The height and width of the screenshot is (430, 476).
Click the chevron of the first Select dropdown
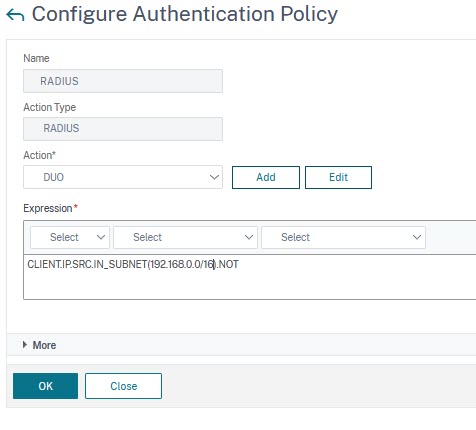(101, 237)
